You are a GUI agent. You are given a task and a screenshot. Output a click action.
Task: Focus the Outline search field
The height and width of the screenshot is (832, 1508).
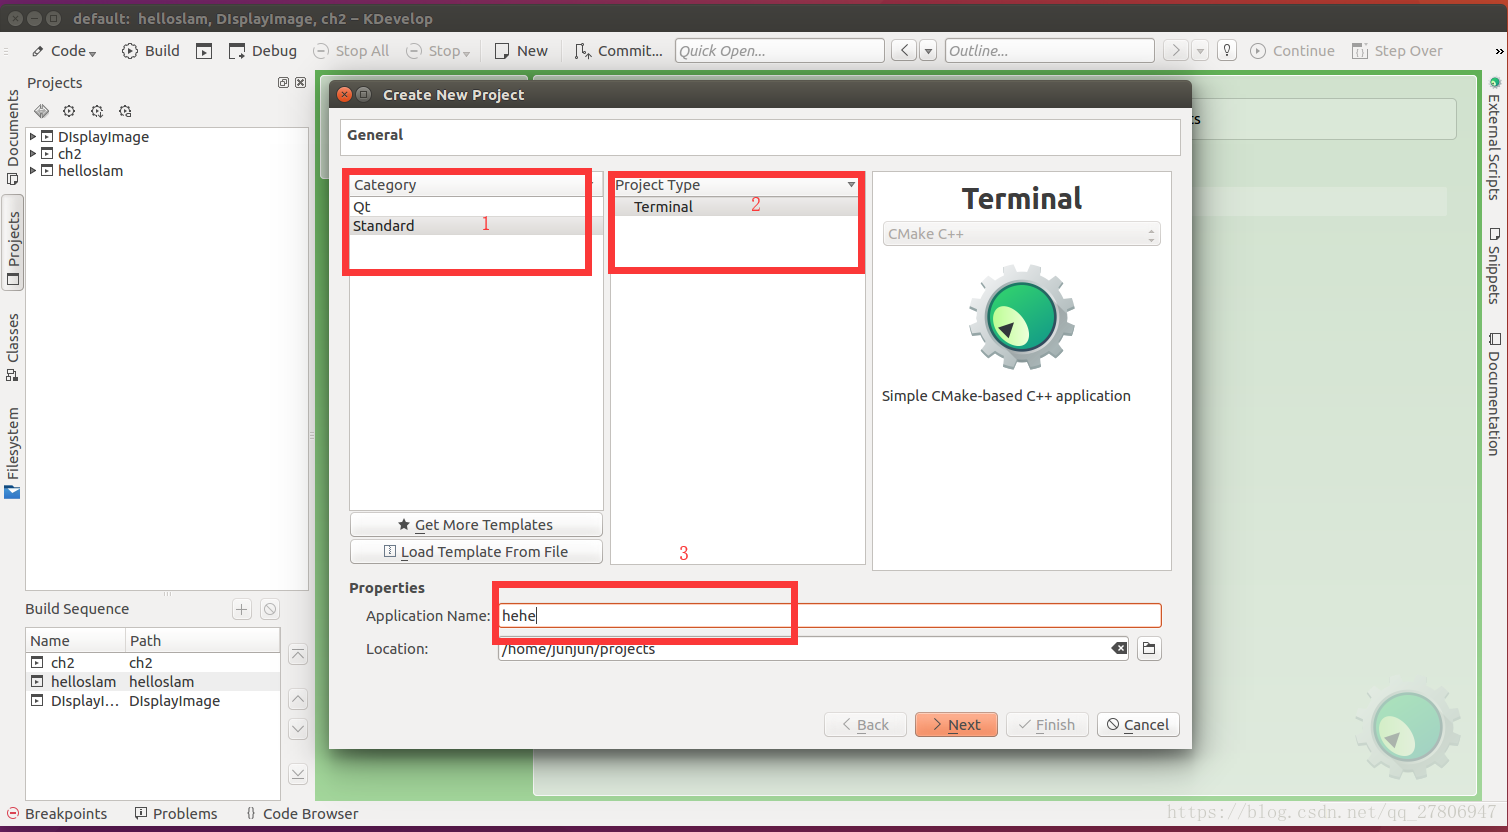[x=1050, y=51]
